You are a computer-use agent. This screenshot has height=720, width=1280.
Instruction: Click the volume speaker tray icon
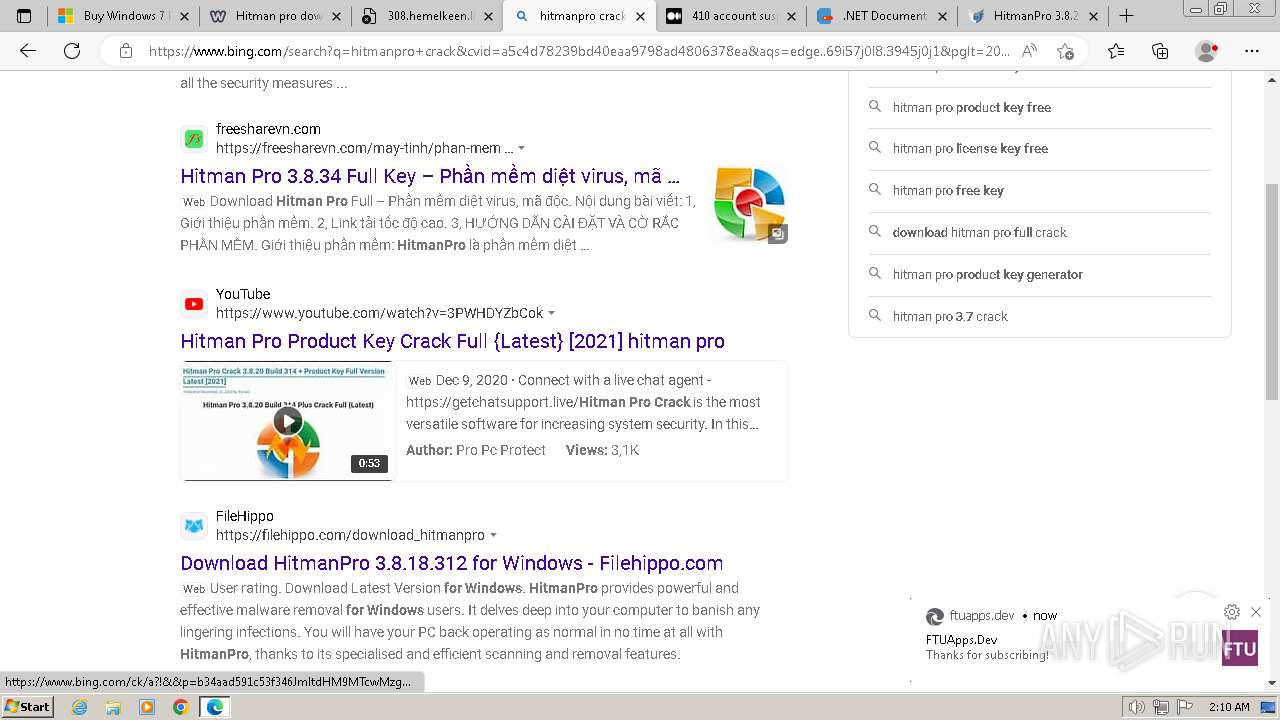coord(1137,707)
